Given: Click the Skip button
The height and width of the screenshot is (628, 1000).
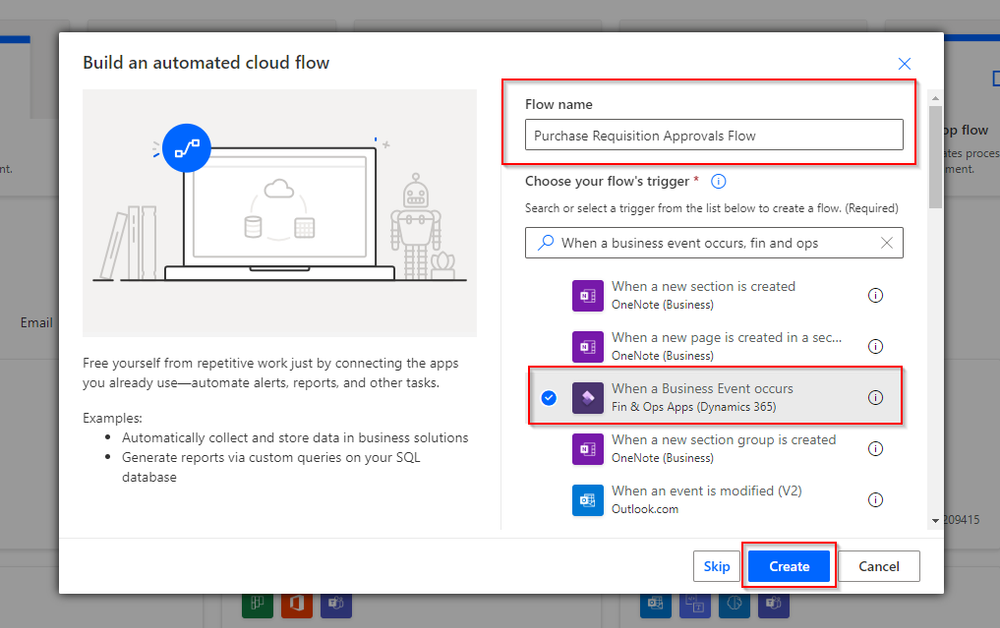Looking at the screenshot, I should pos(716,566).
